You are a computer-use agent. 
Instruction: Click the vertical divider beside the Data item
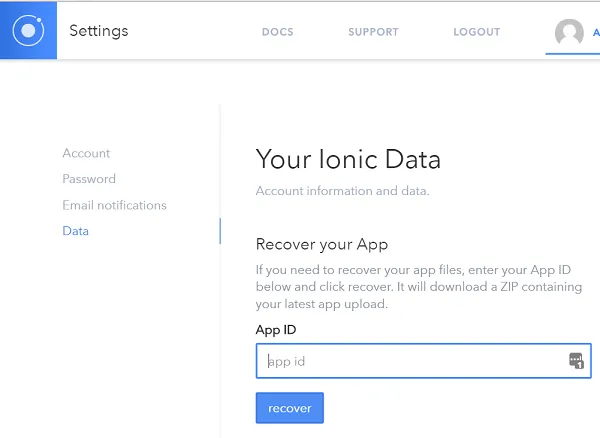219,231
